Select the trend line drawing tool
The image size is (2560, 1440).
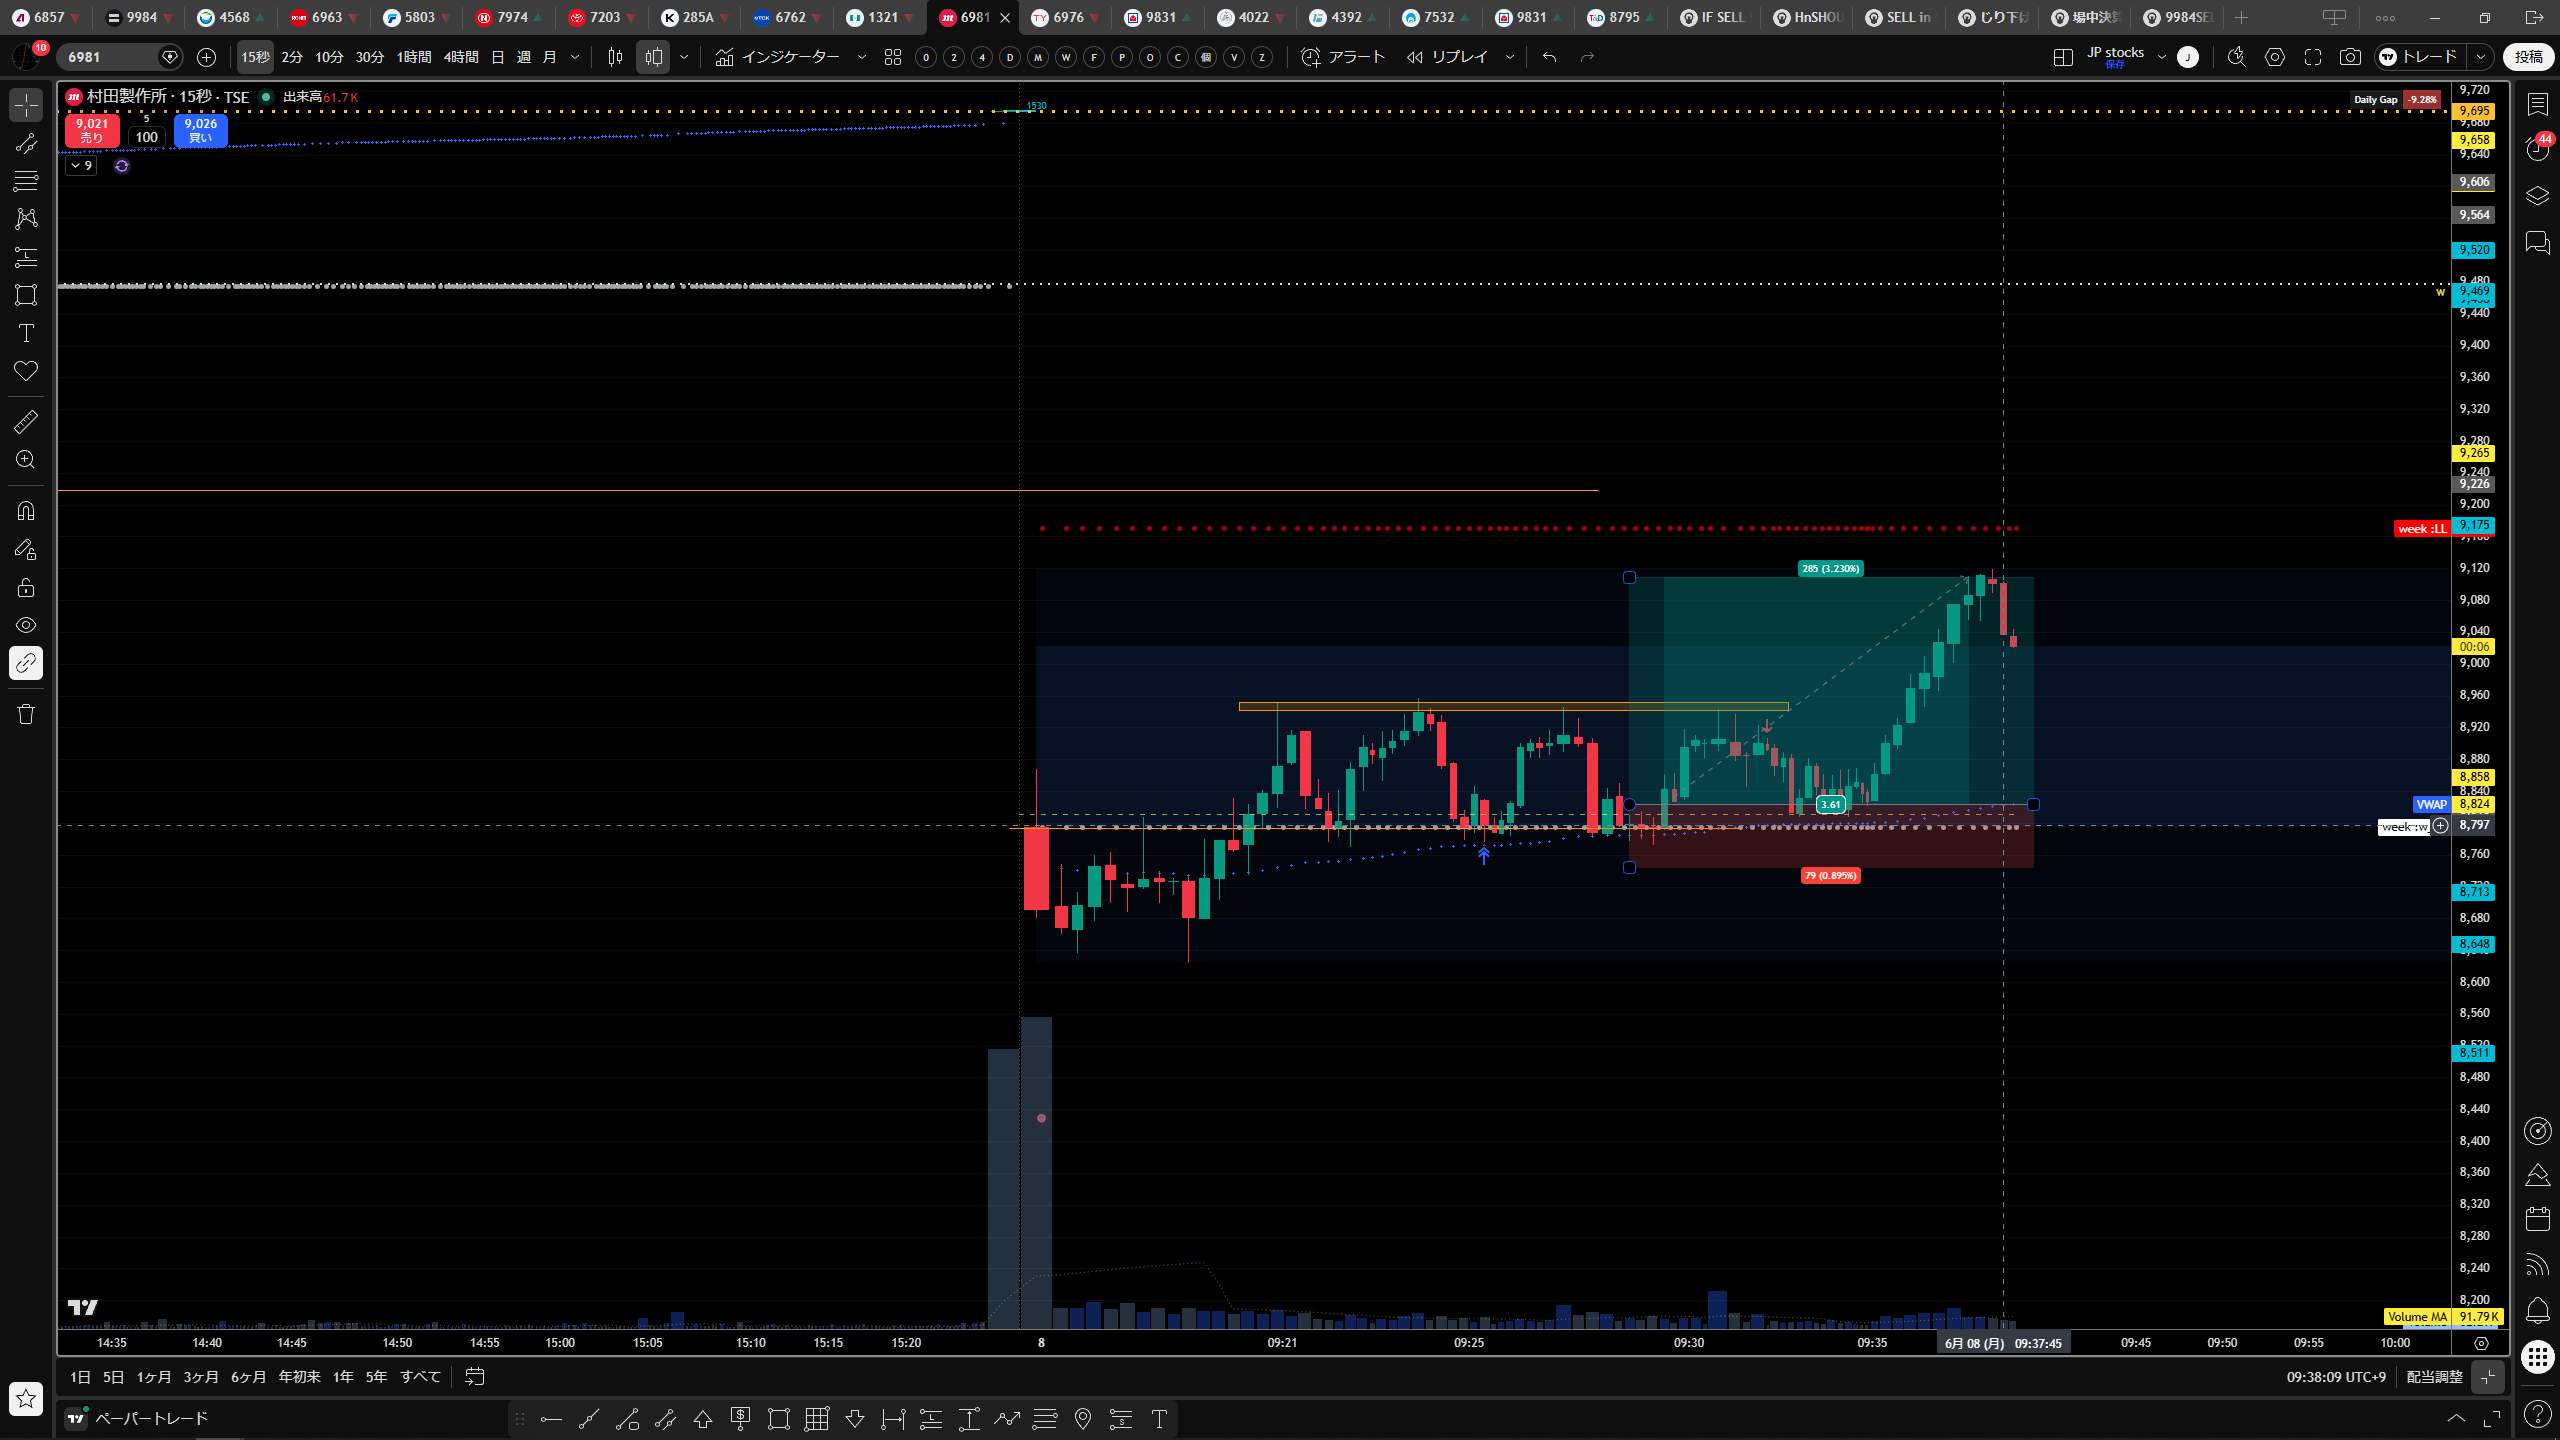[x=26, y=143]
